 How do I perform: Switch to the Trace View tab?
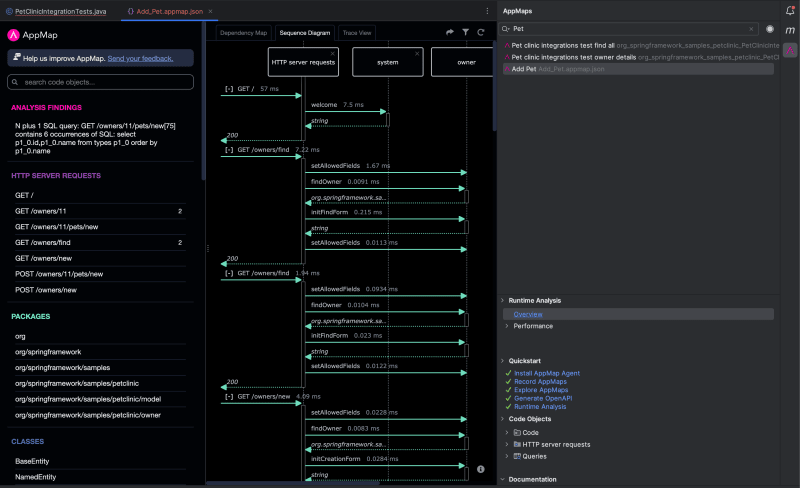pyautogui.click(x=357, y=33)
